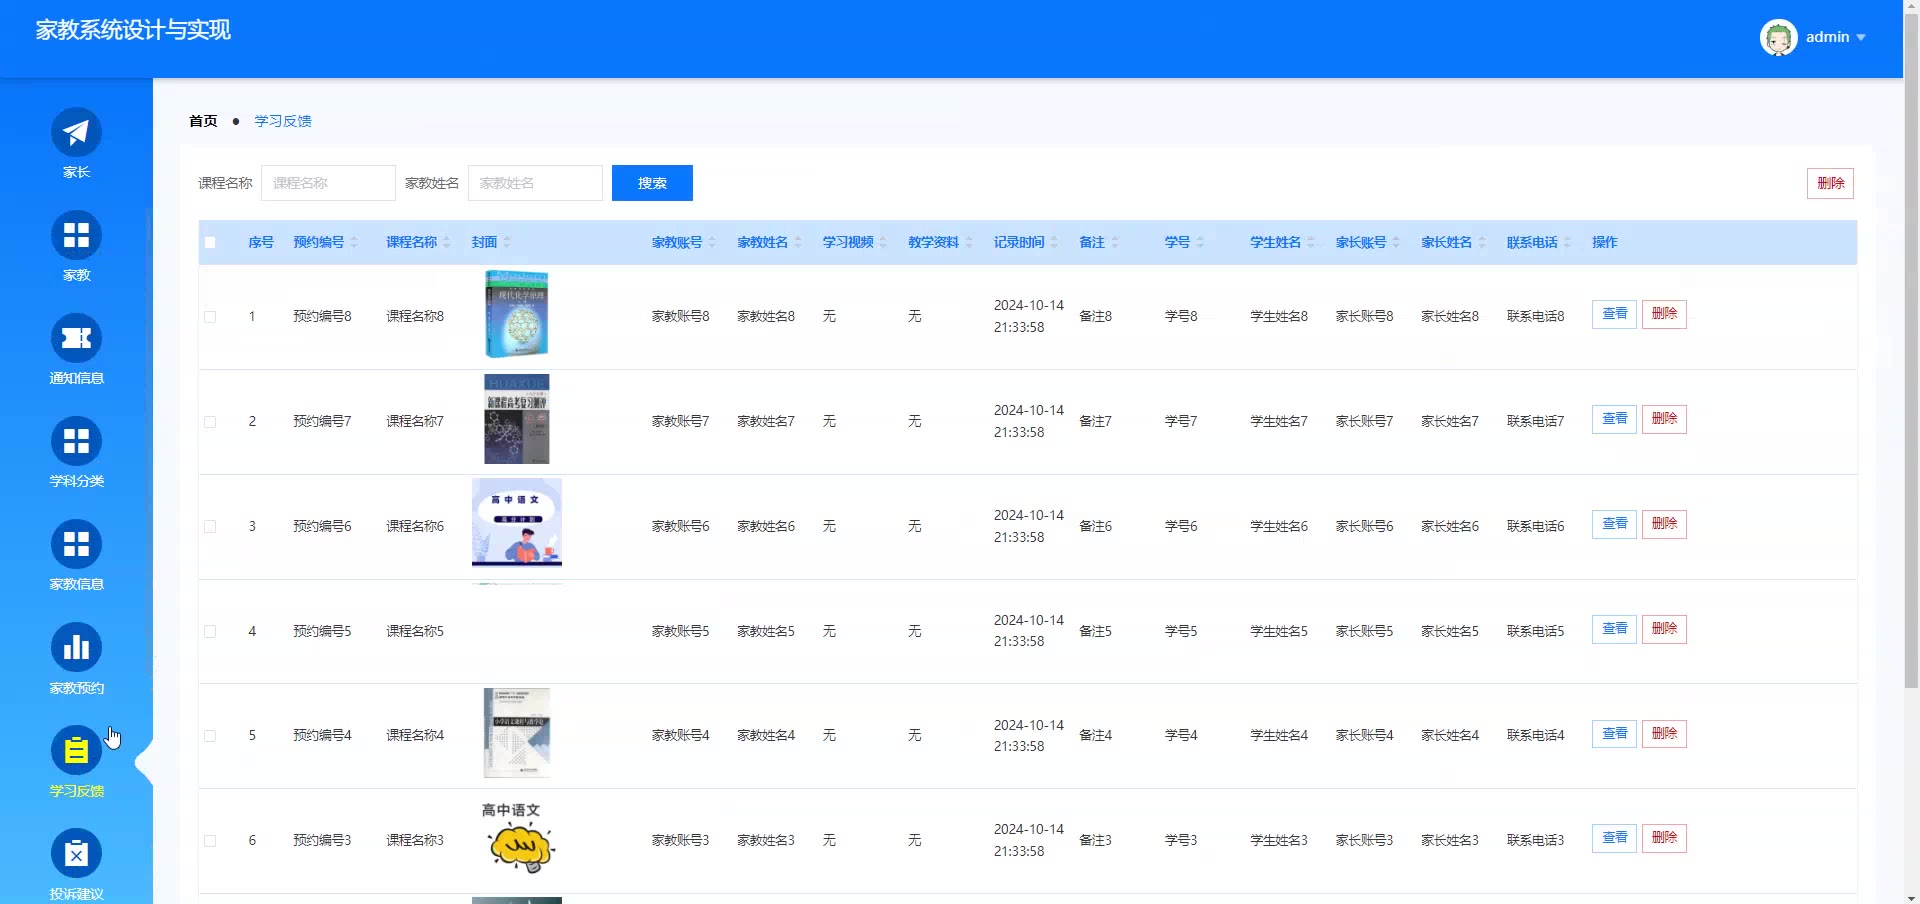
Task: Check the row checkbox for 预约编号8
Action: (x=210, y=317)
